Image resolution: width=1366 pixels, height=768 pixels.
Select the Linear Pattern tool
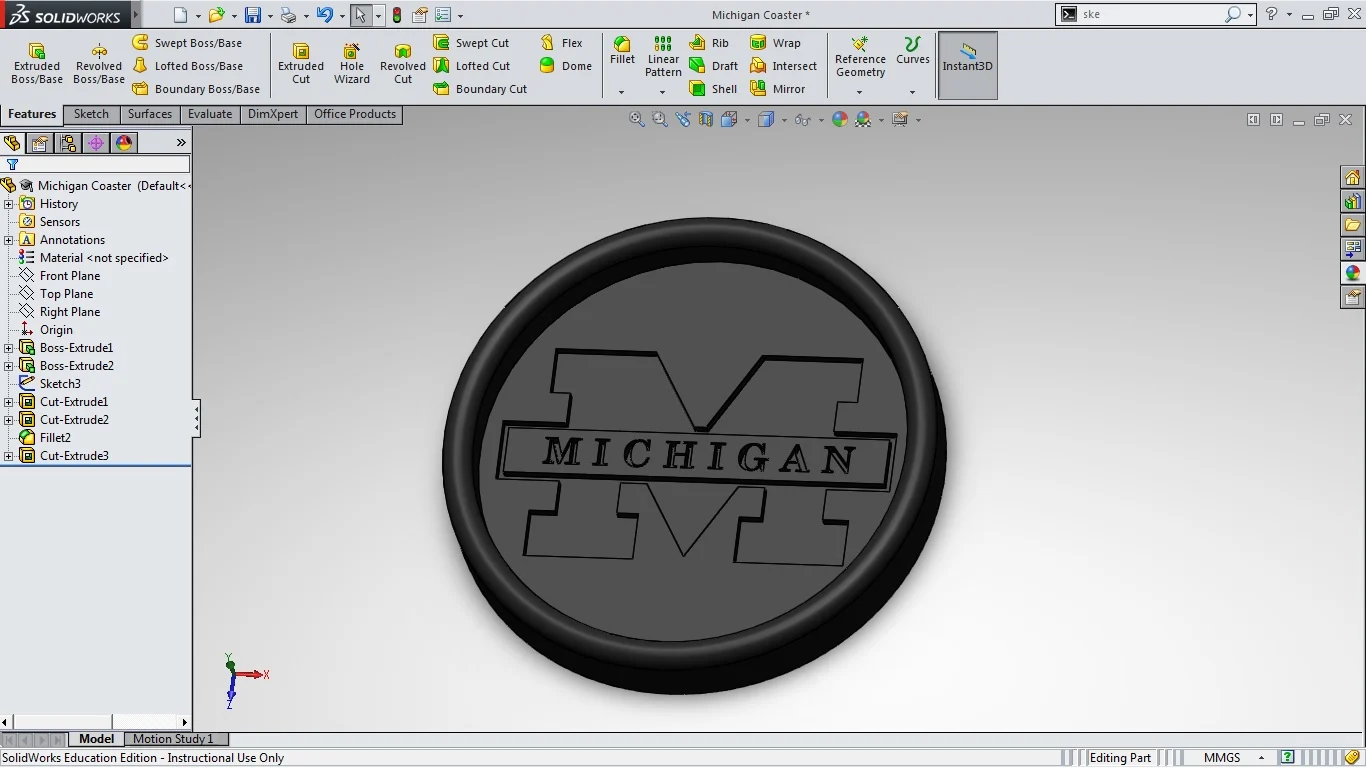663,56
